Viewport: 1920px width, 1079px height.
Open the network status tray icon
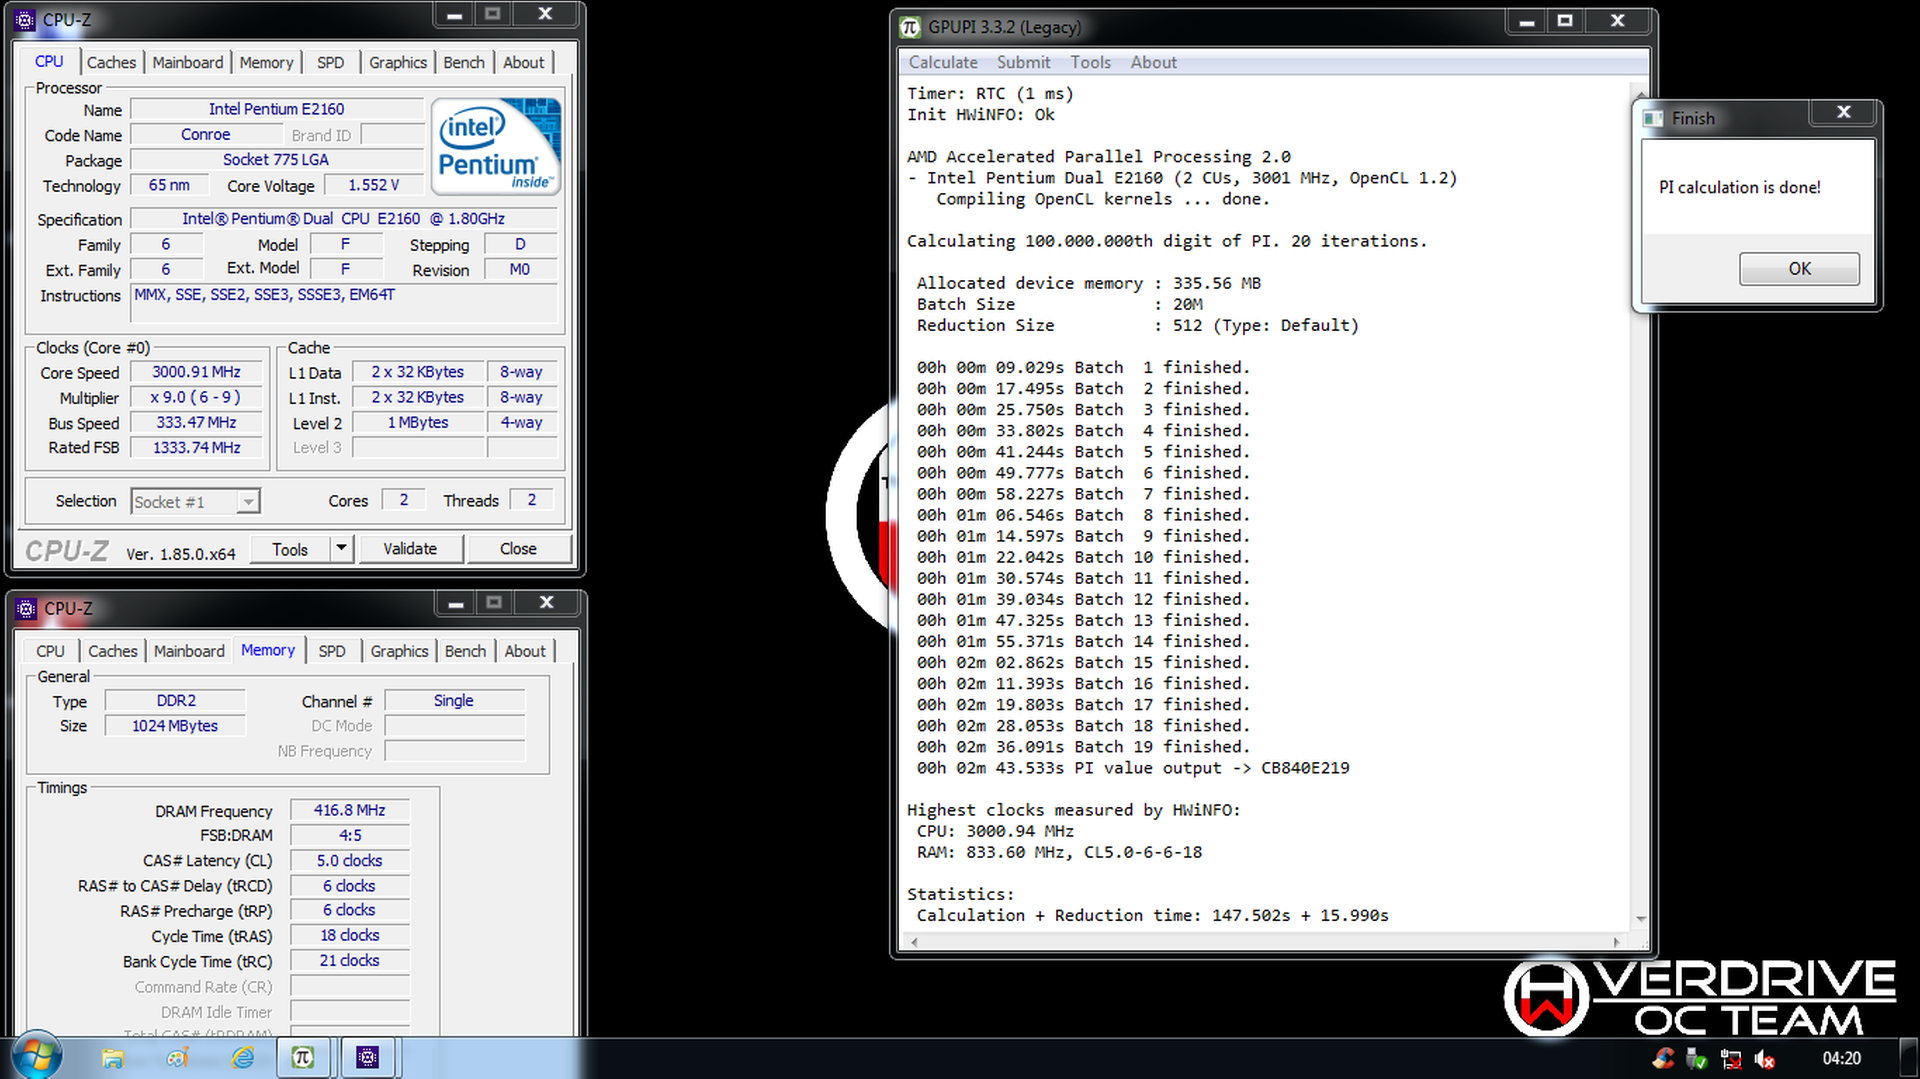1731,1059
